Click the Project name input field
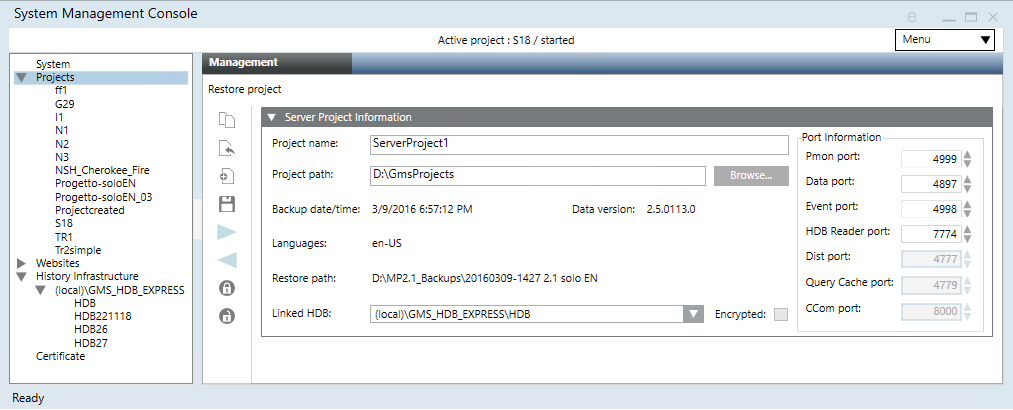The height and width of the screenshot is (410, 1013). point(578,144)
